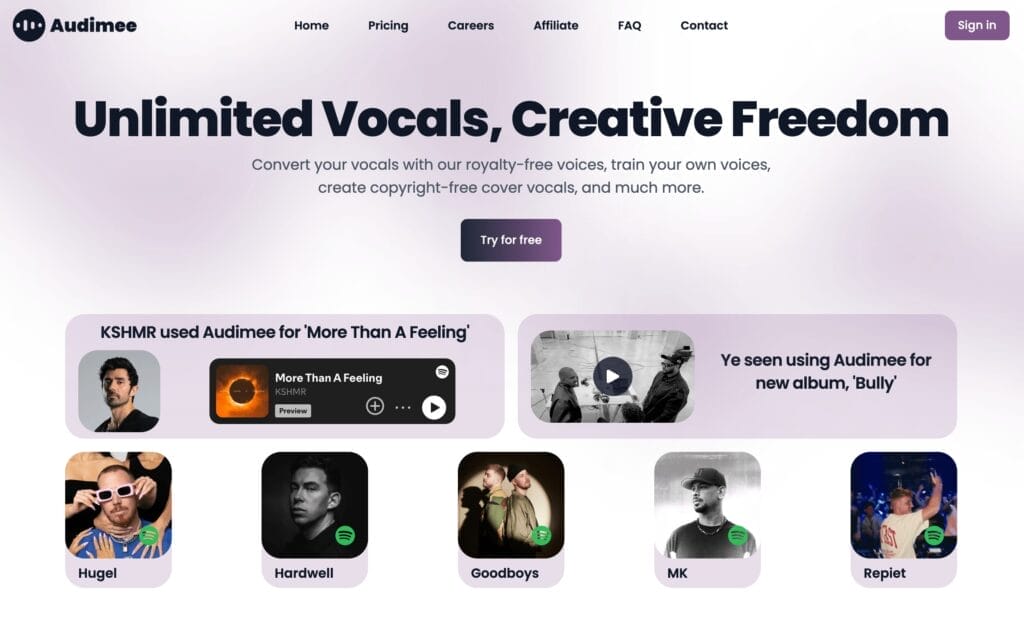Open Hardwell's Spotify badge icon
Viewport: 1024px width, 620px height.
[345, 536]
